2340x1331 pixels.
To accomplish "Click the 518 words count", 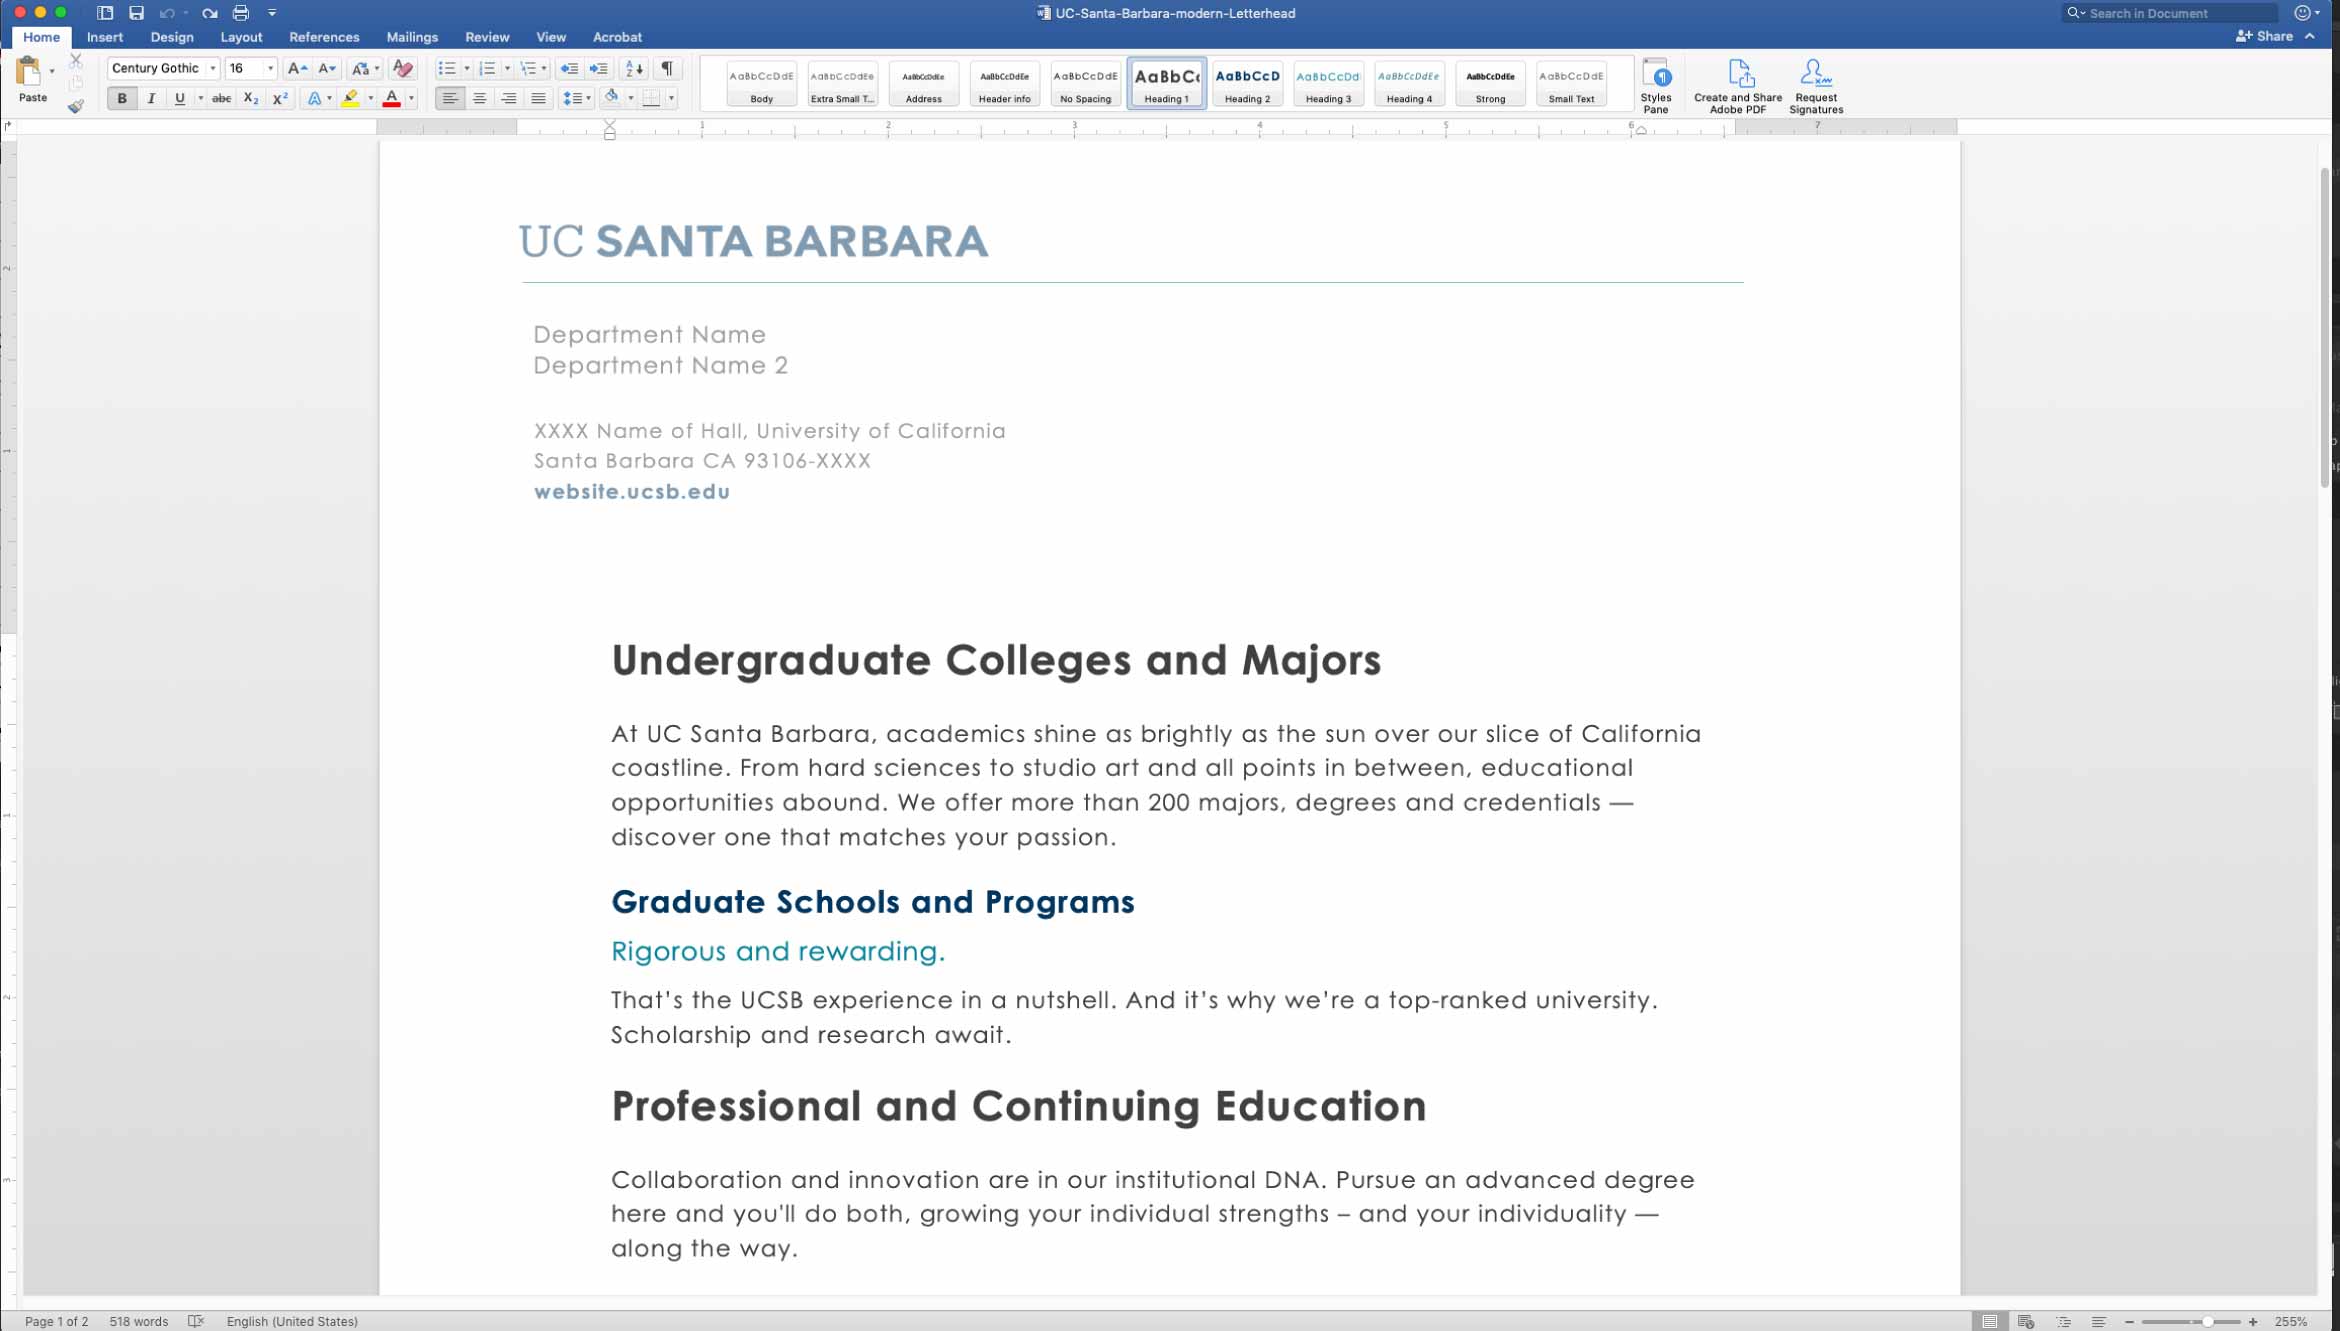I will 139,1321.
